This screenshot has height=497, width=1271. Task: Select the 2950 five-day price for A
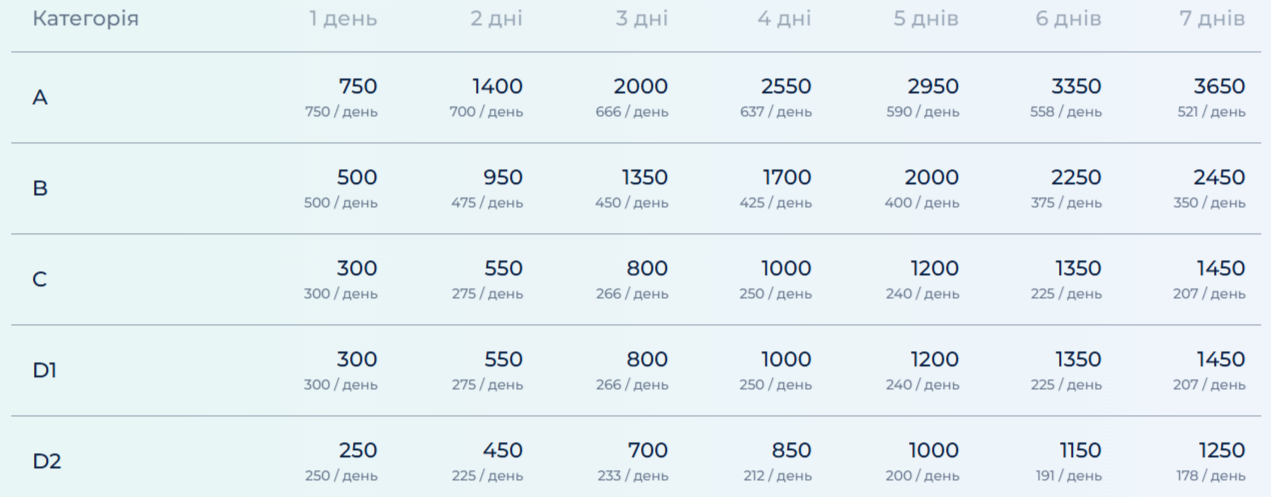[x=933, y=87]
